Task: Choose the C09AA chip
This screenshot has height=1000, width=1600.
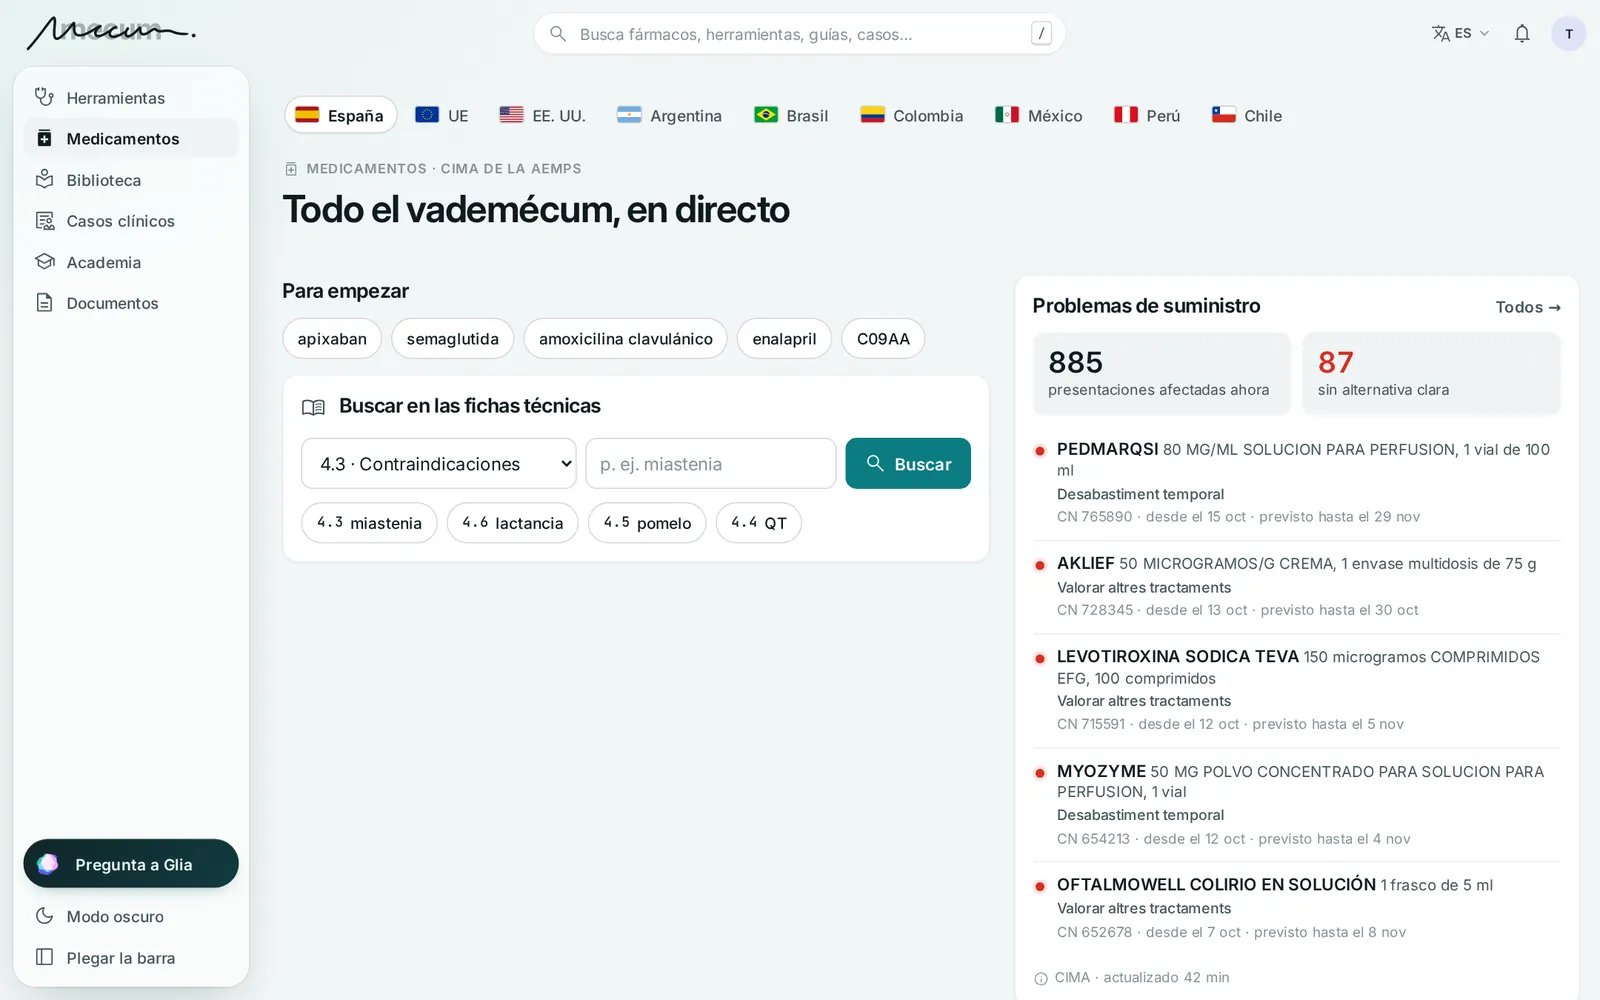Action: (883, 339)
